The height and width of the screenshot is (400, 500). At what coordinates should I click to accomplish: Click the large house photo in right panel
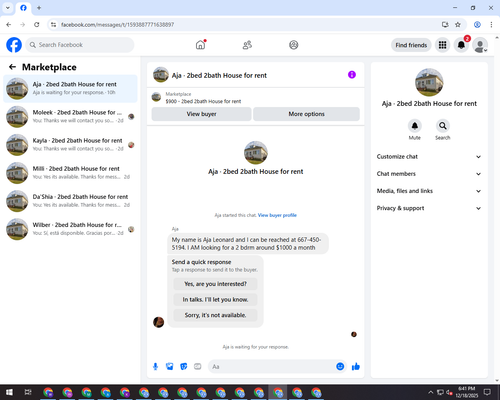point(429,82)
